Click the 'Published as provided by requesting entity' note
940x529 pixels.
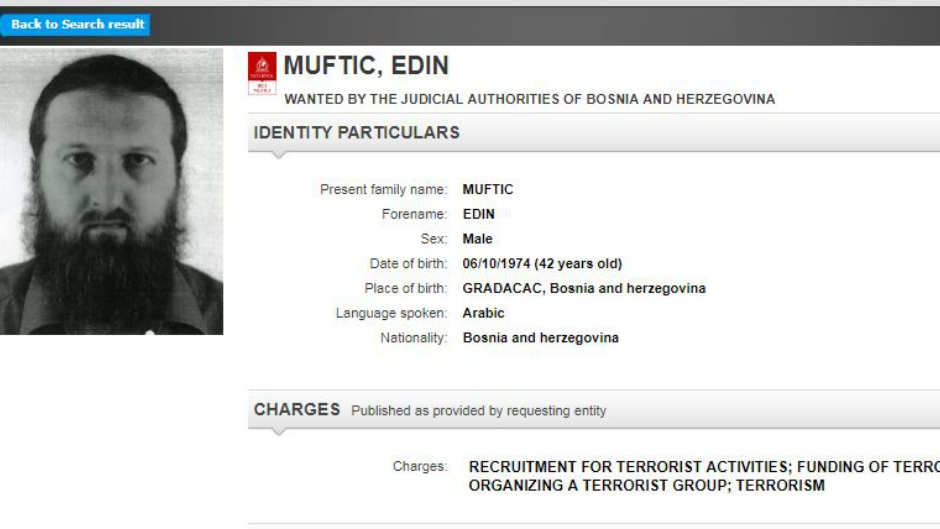pos(478,411)
